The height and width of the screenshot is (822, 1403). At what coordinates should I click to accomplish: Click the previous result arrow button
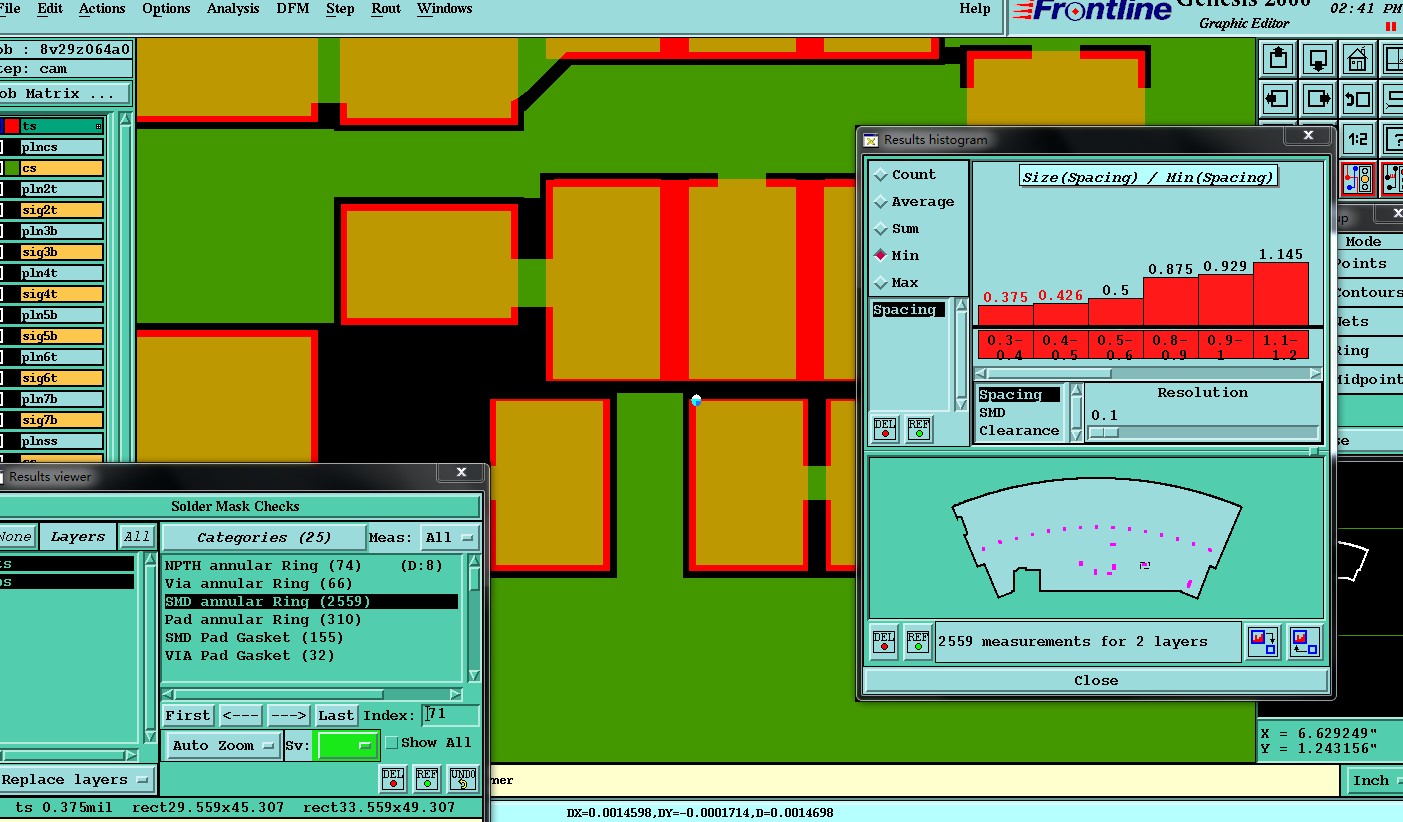click(240, 715)
